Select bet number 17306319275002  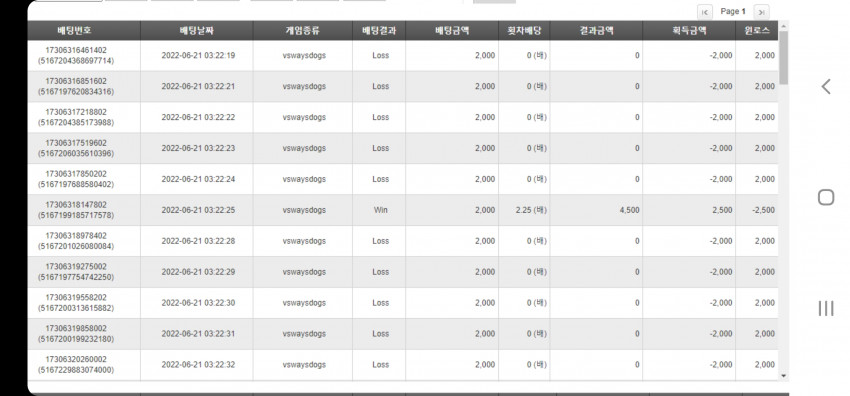click(76, 266)
